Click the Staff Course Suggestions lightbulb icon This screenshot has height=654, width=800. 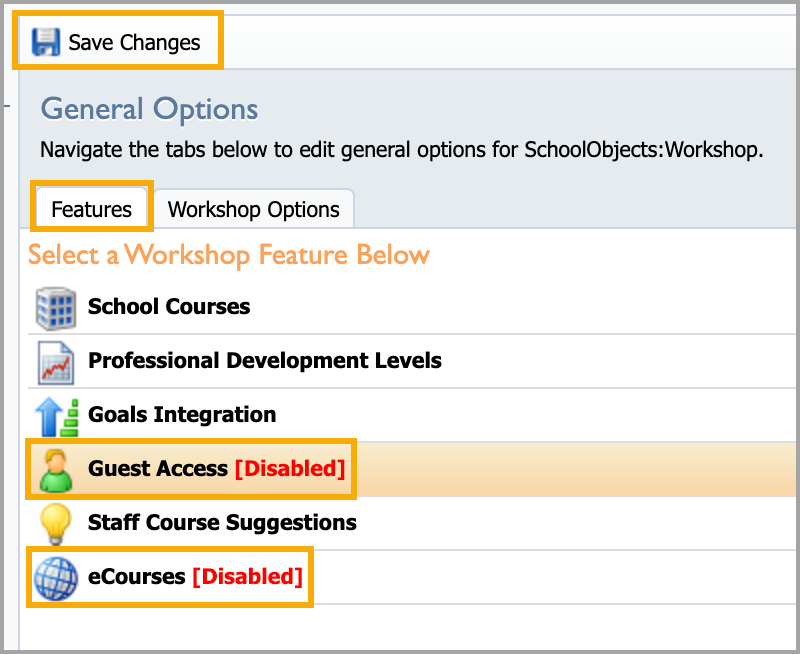(x=56, y=523)
